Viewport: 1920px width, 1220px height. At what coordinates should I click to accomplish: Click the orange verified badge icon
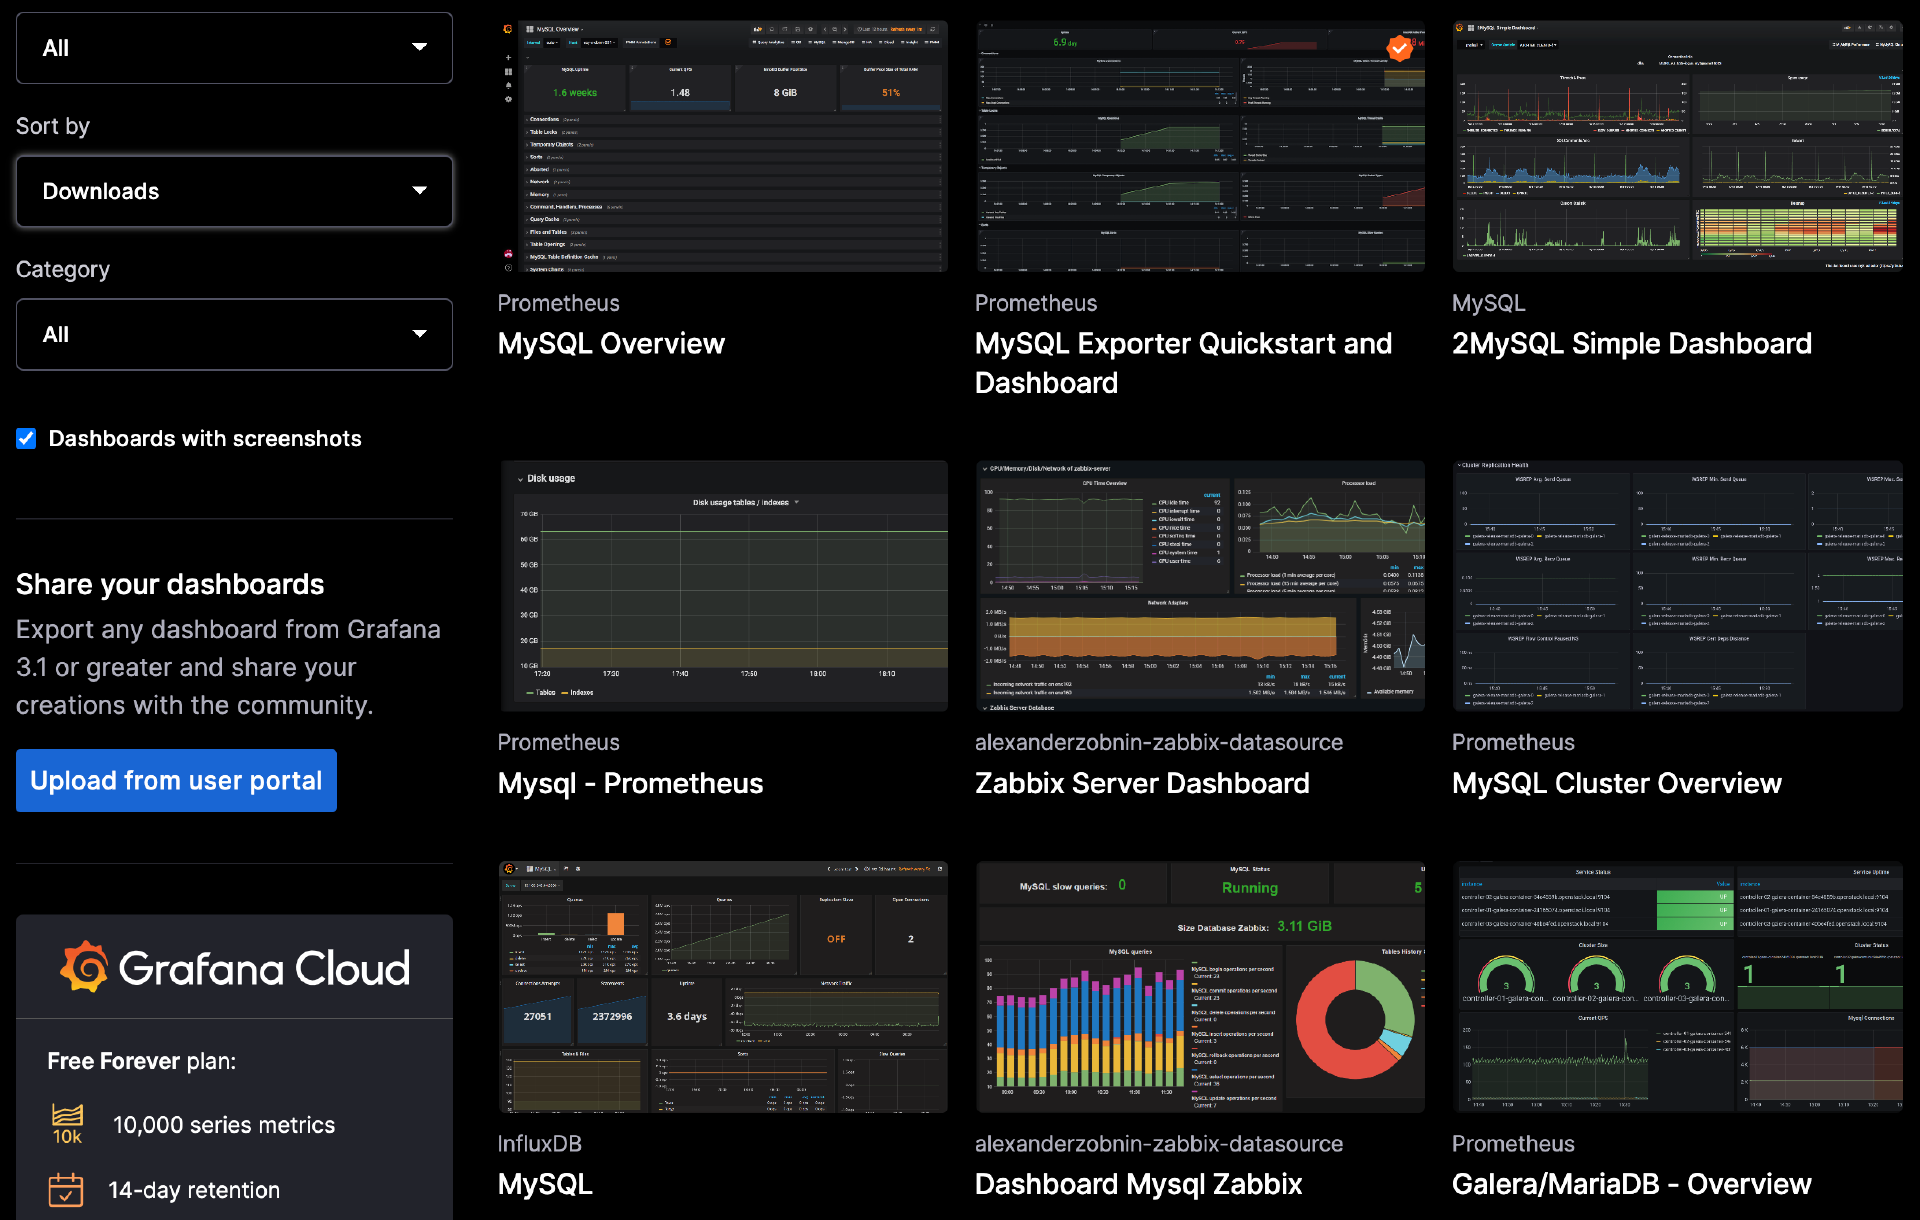click(1399, 47)
